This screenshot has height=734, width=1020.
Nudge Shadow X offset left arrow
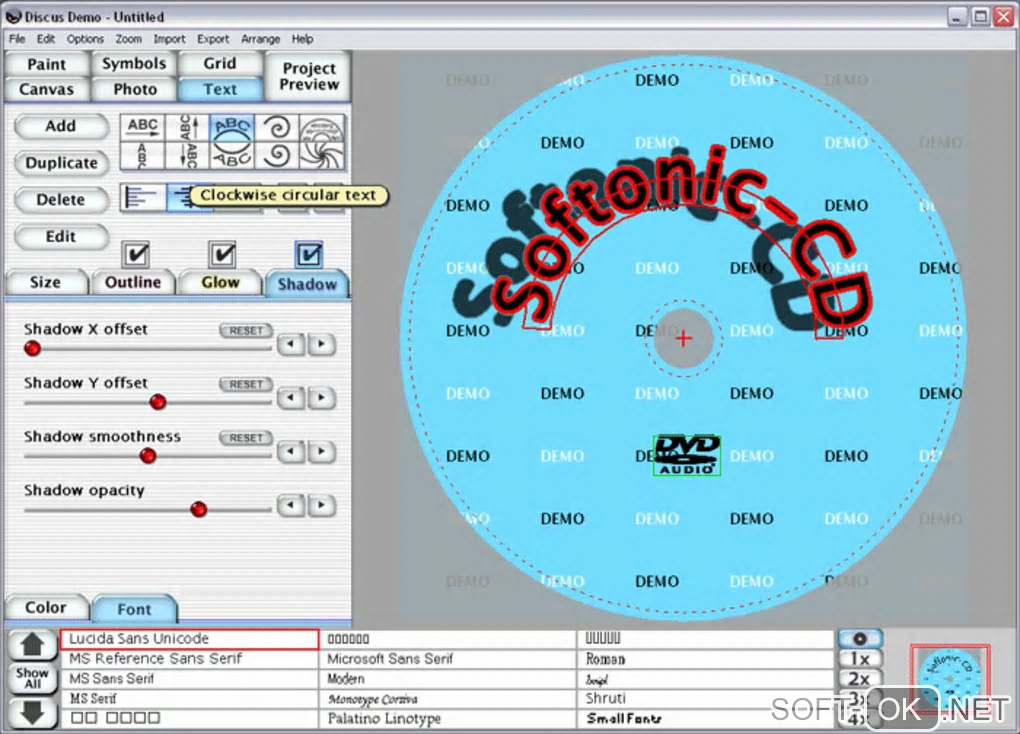[x=291, y=344]
